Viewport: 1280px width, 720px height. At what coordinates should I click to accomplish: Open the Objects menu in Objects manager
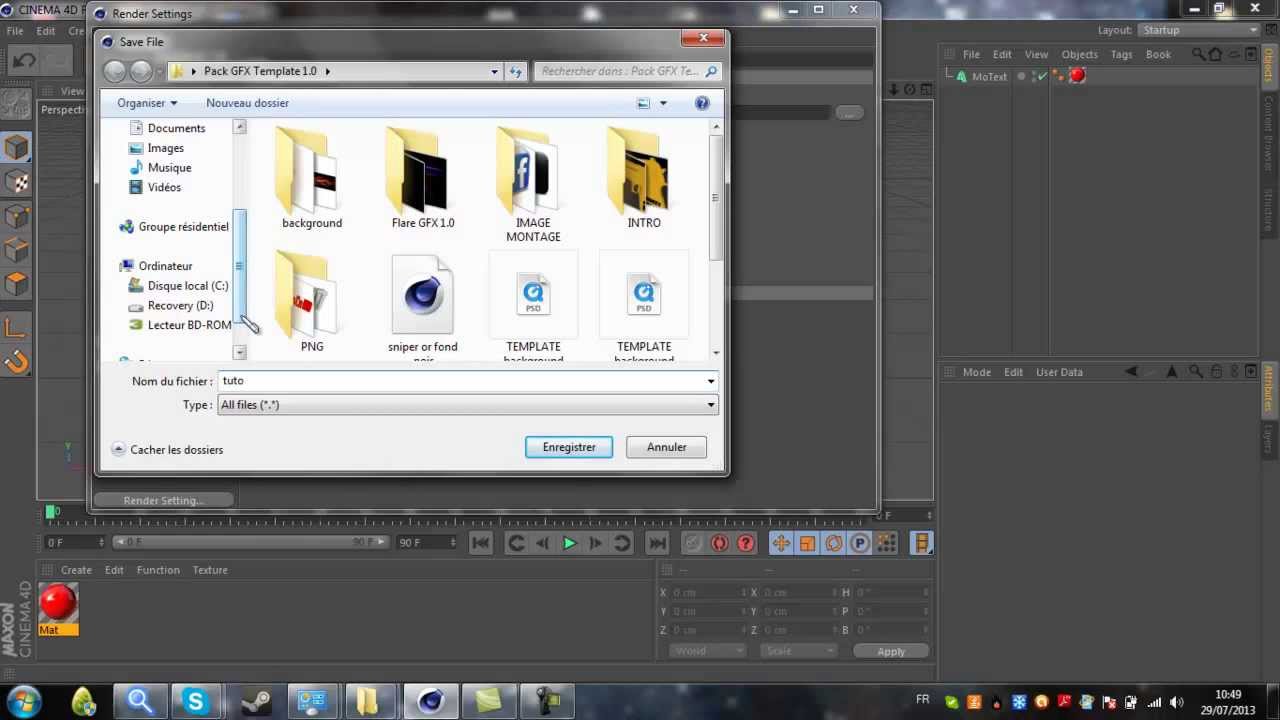point(1079,54)
